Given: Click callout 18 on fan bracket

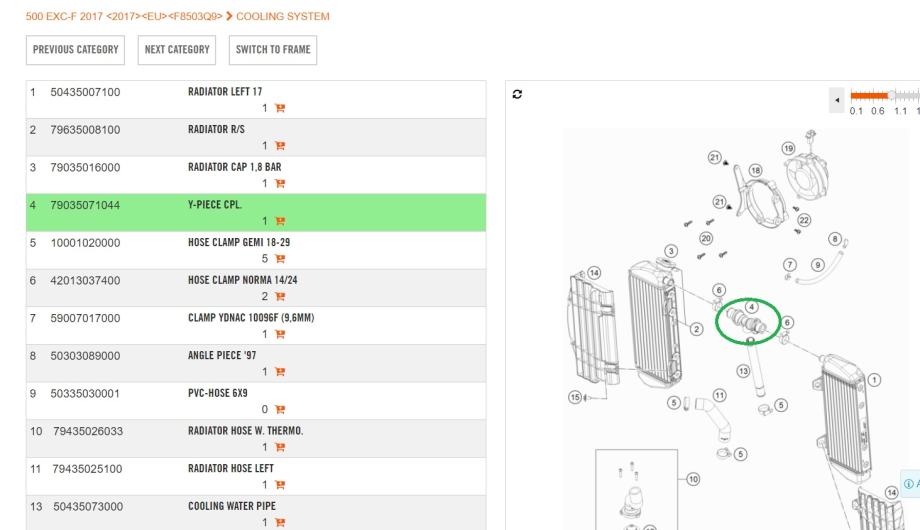Looking at the screenshot, I should coord(755,170).
